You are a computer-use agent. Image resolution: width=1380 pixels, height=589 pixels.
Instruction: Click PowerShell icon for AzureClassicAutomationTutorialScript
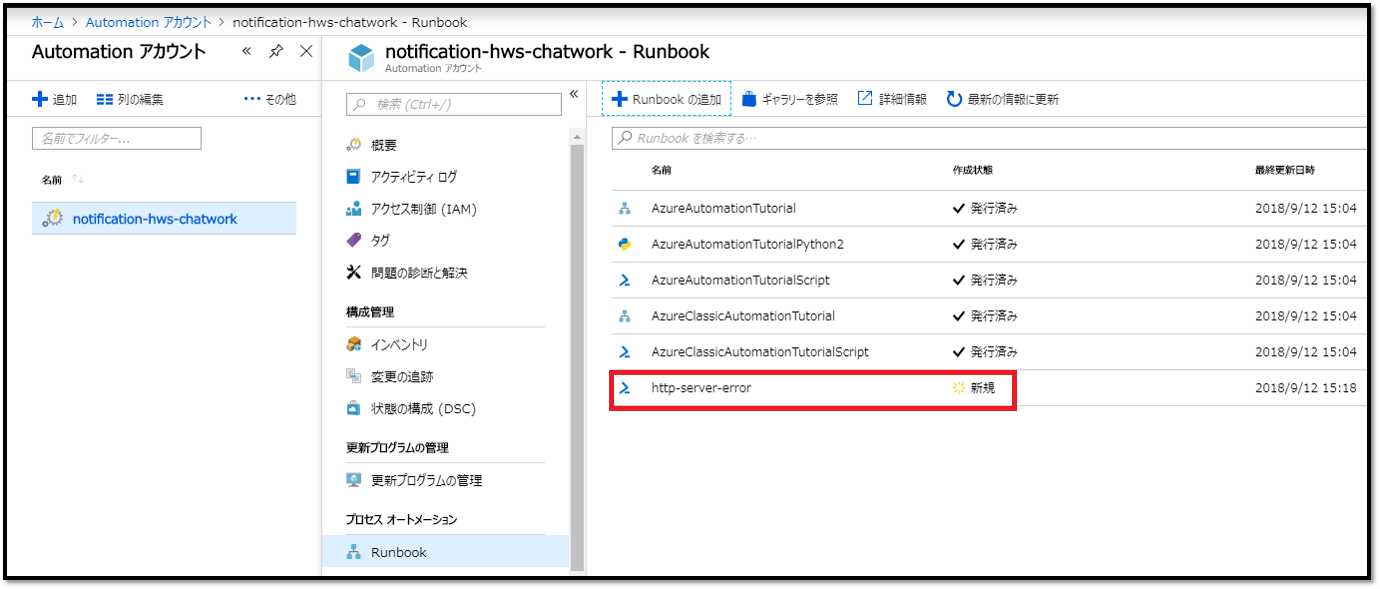(625, 352)
